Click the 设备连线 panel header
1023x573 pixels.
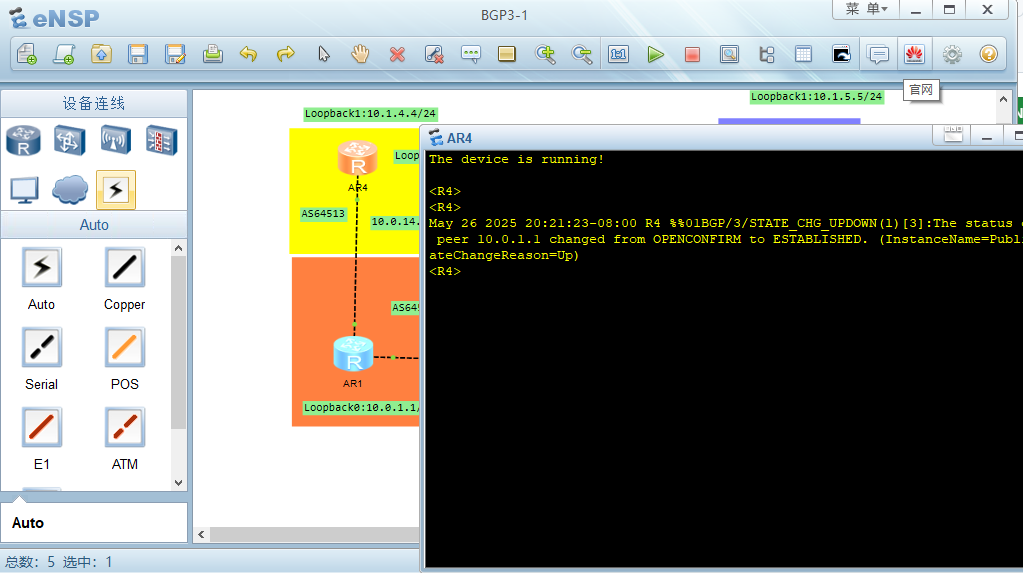click(x=94, y=104)
